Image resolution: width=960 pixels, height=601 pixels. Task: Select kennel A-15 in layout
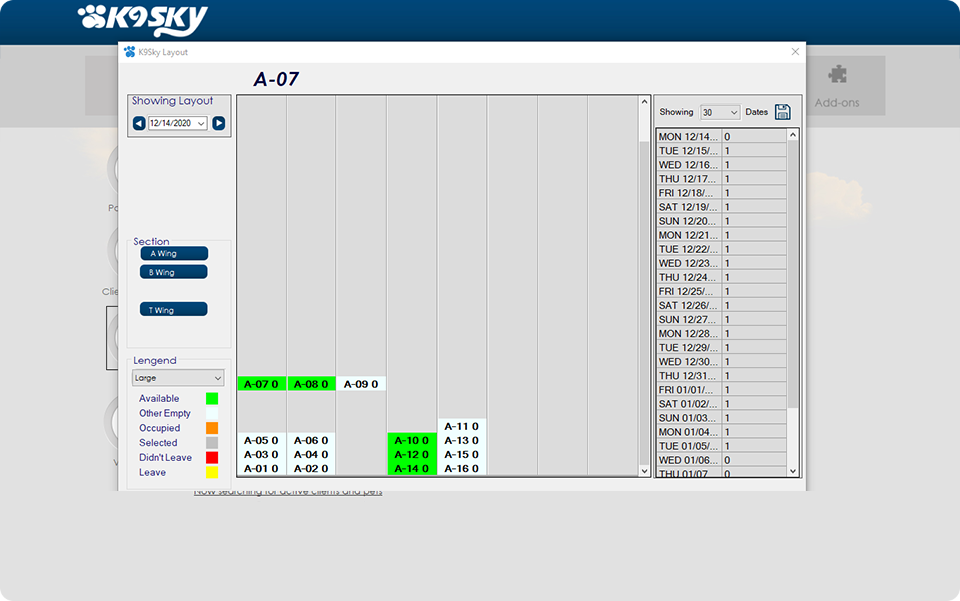point(462,454)
